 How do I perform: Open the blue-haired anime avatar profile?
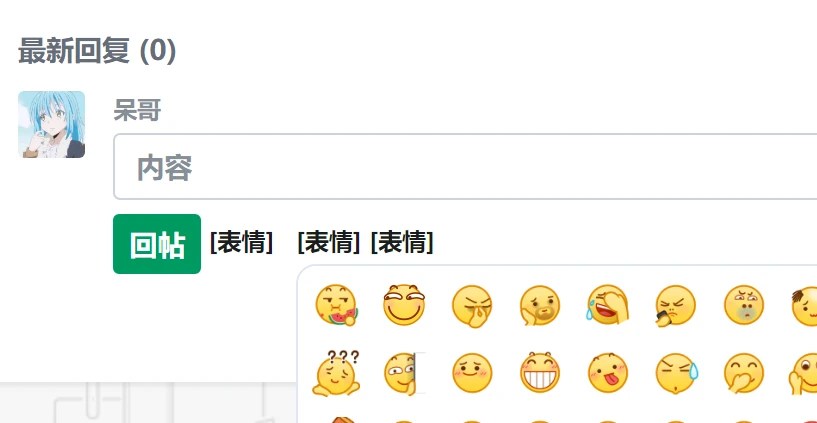pos(52,125)
